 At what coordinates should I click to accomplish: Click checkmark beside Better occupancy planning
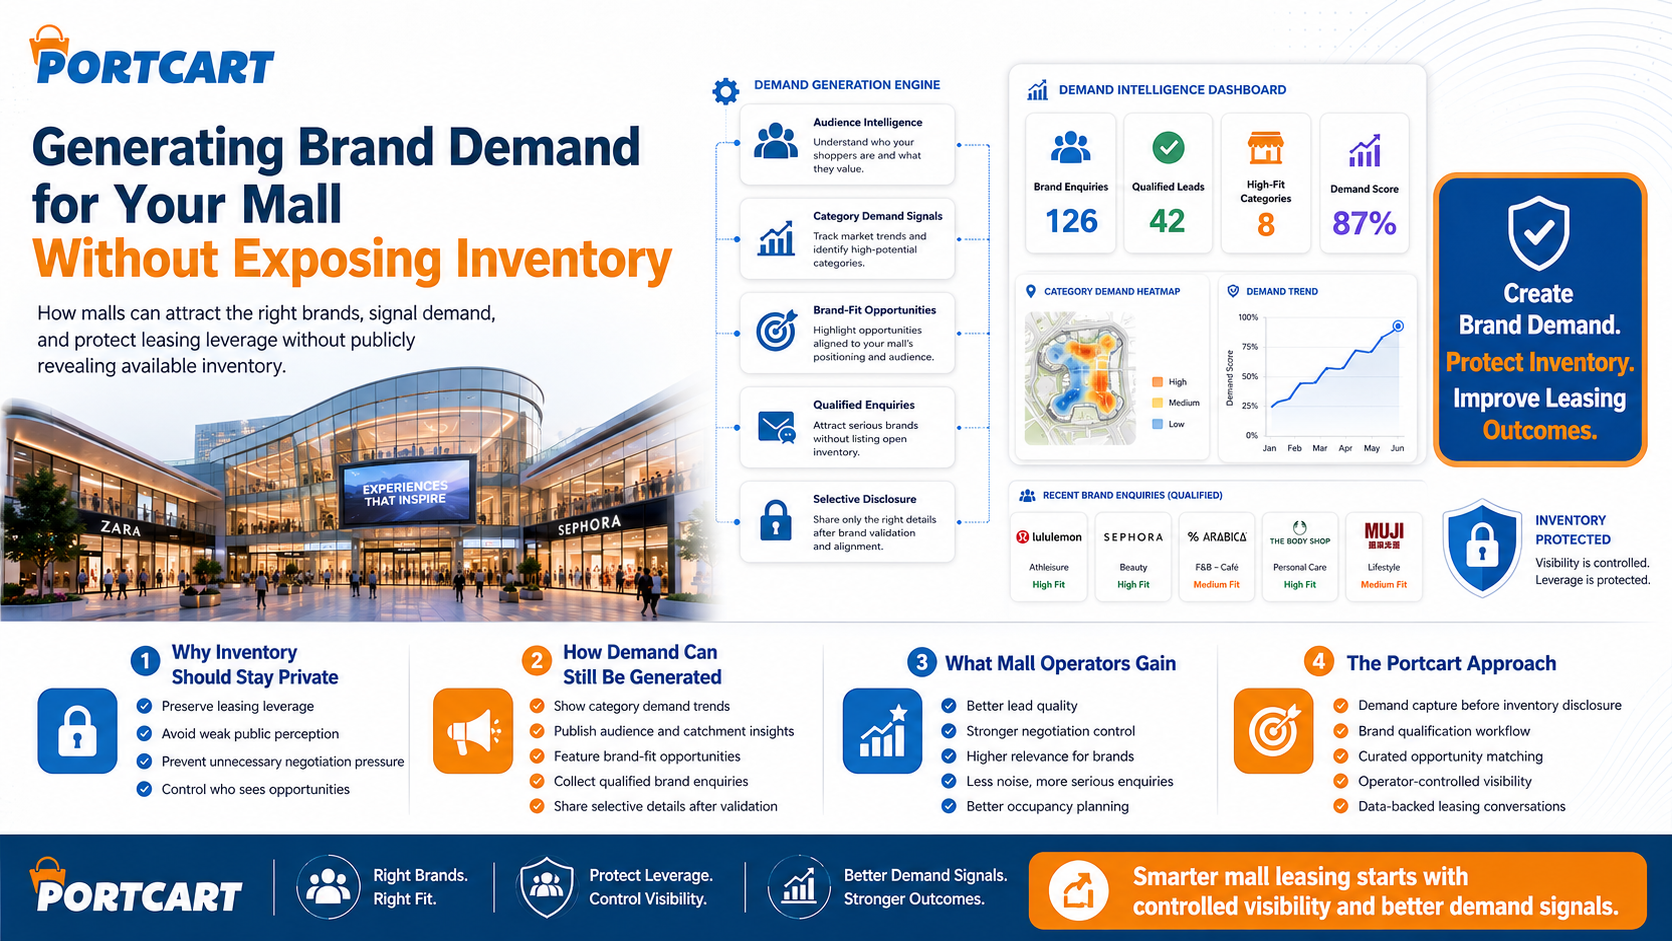(949, 806)
